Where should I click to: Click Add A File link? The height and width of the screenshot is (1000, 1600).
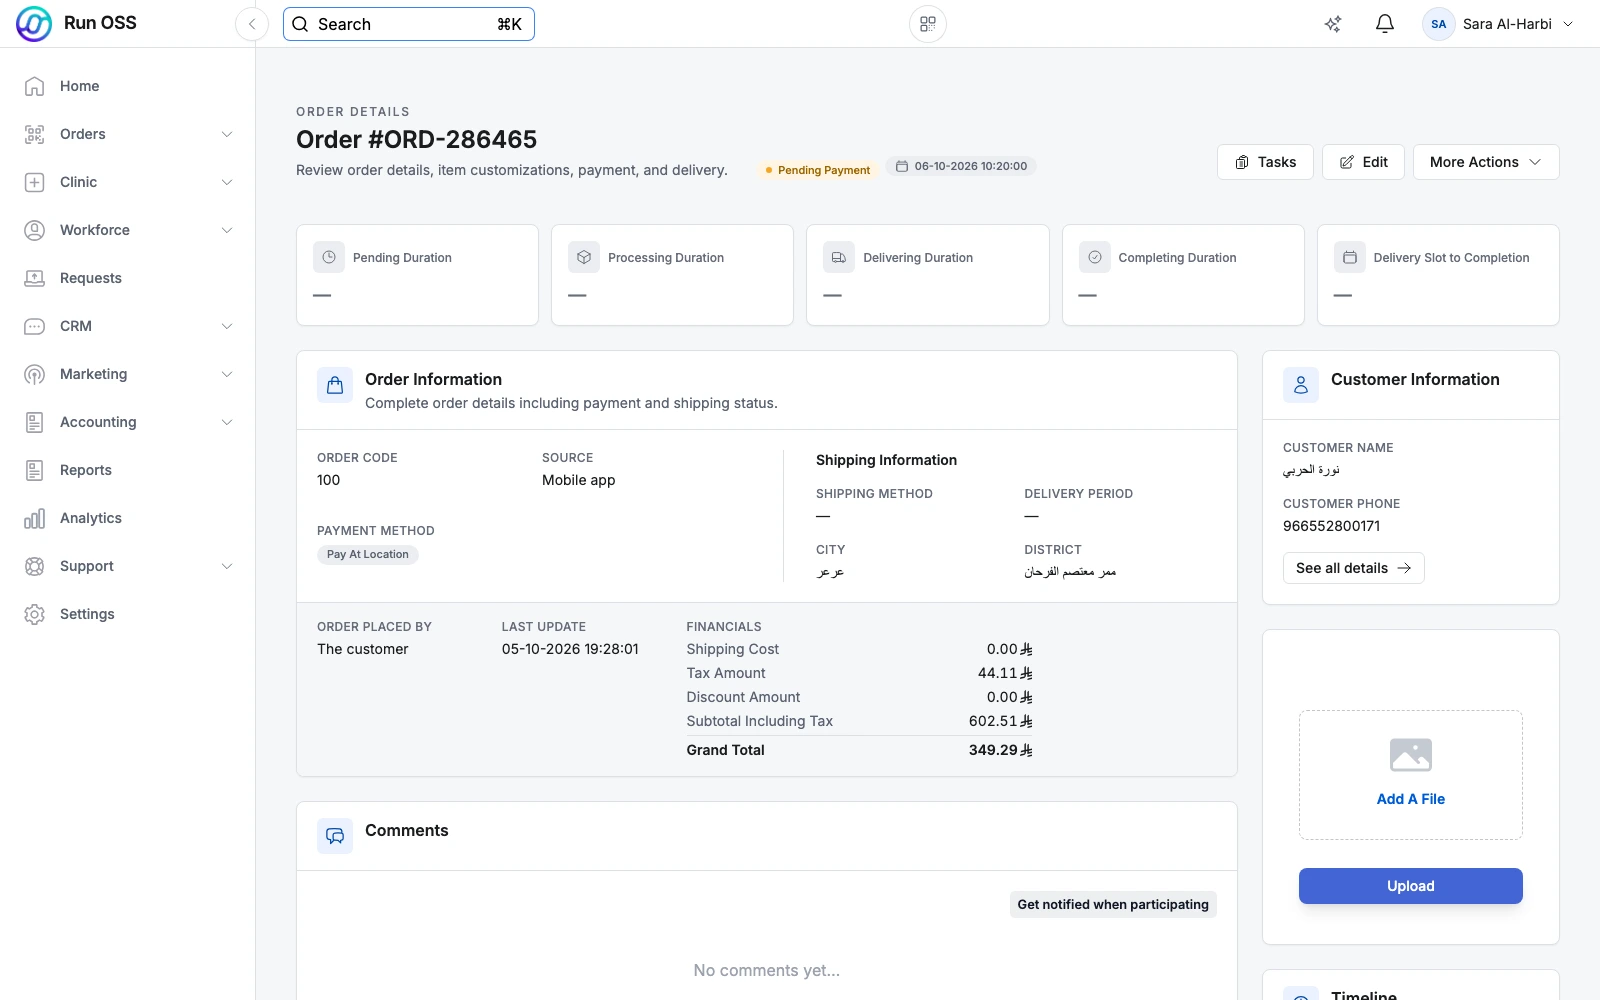(x=1410, y=799)
